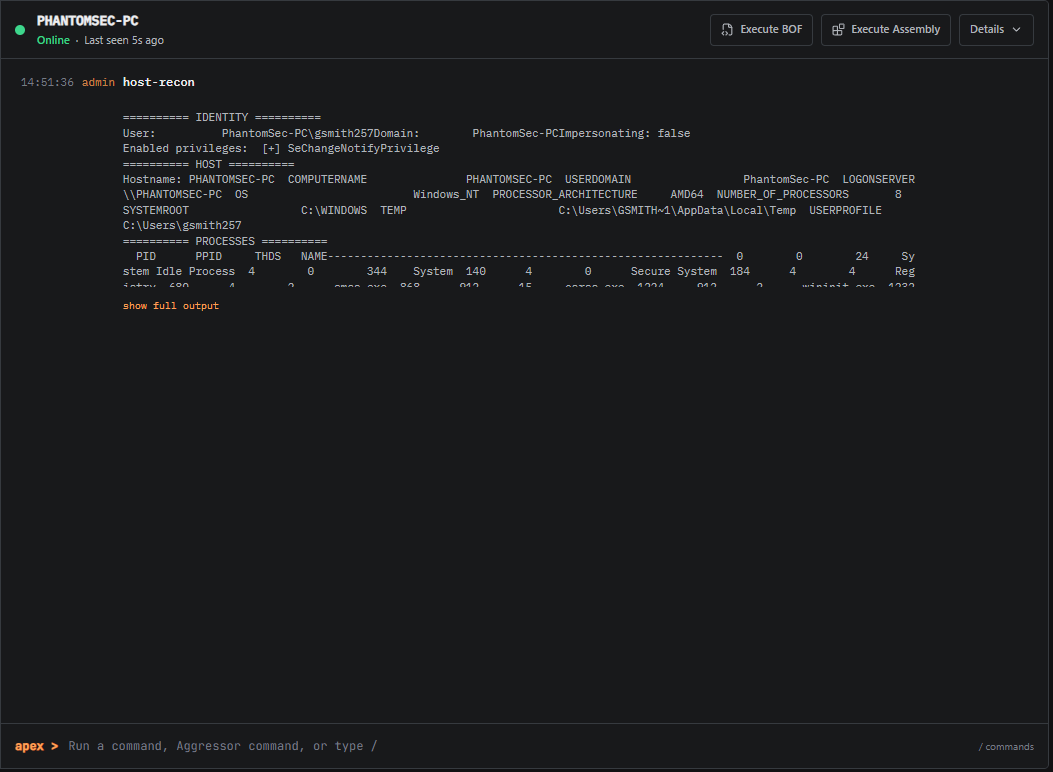Click the IDENTITY section header
This screenshot has width=1053, height=772.
222,117
